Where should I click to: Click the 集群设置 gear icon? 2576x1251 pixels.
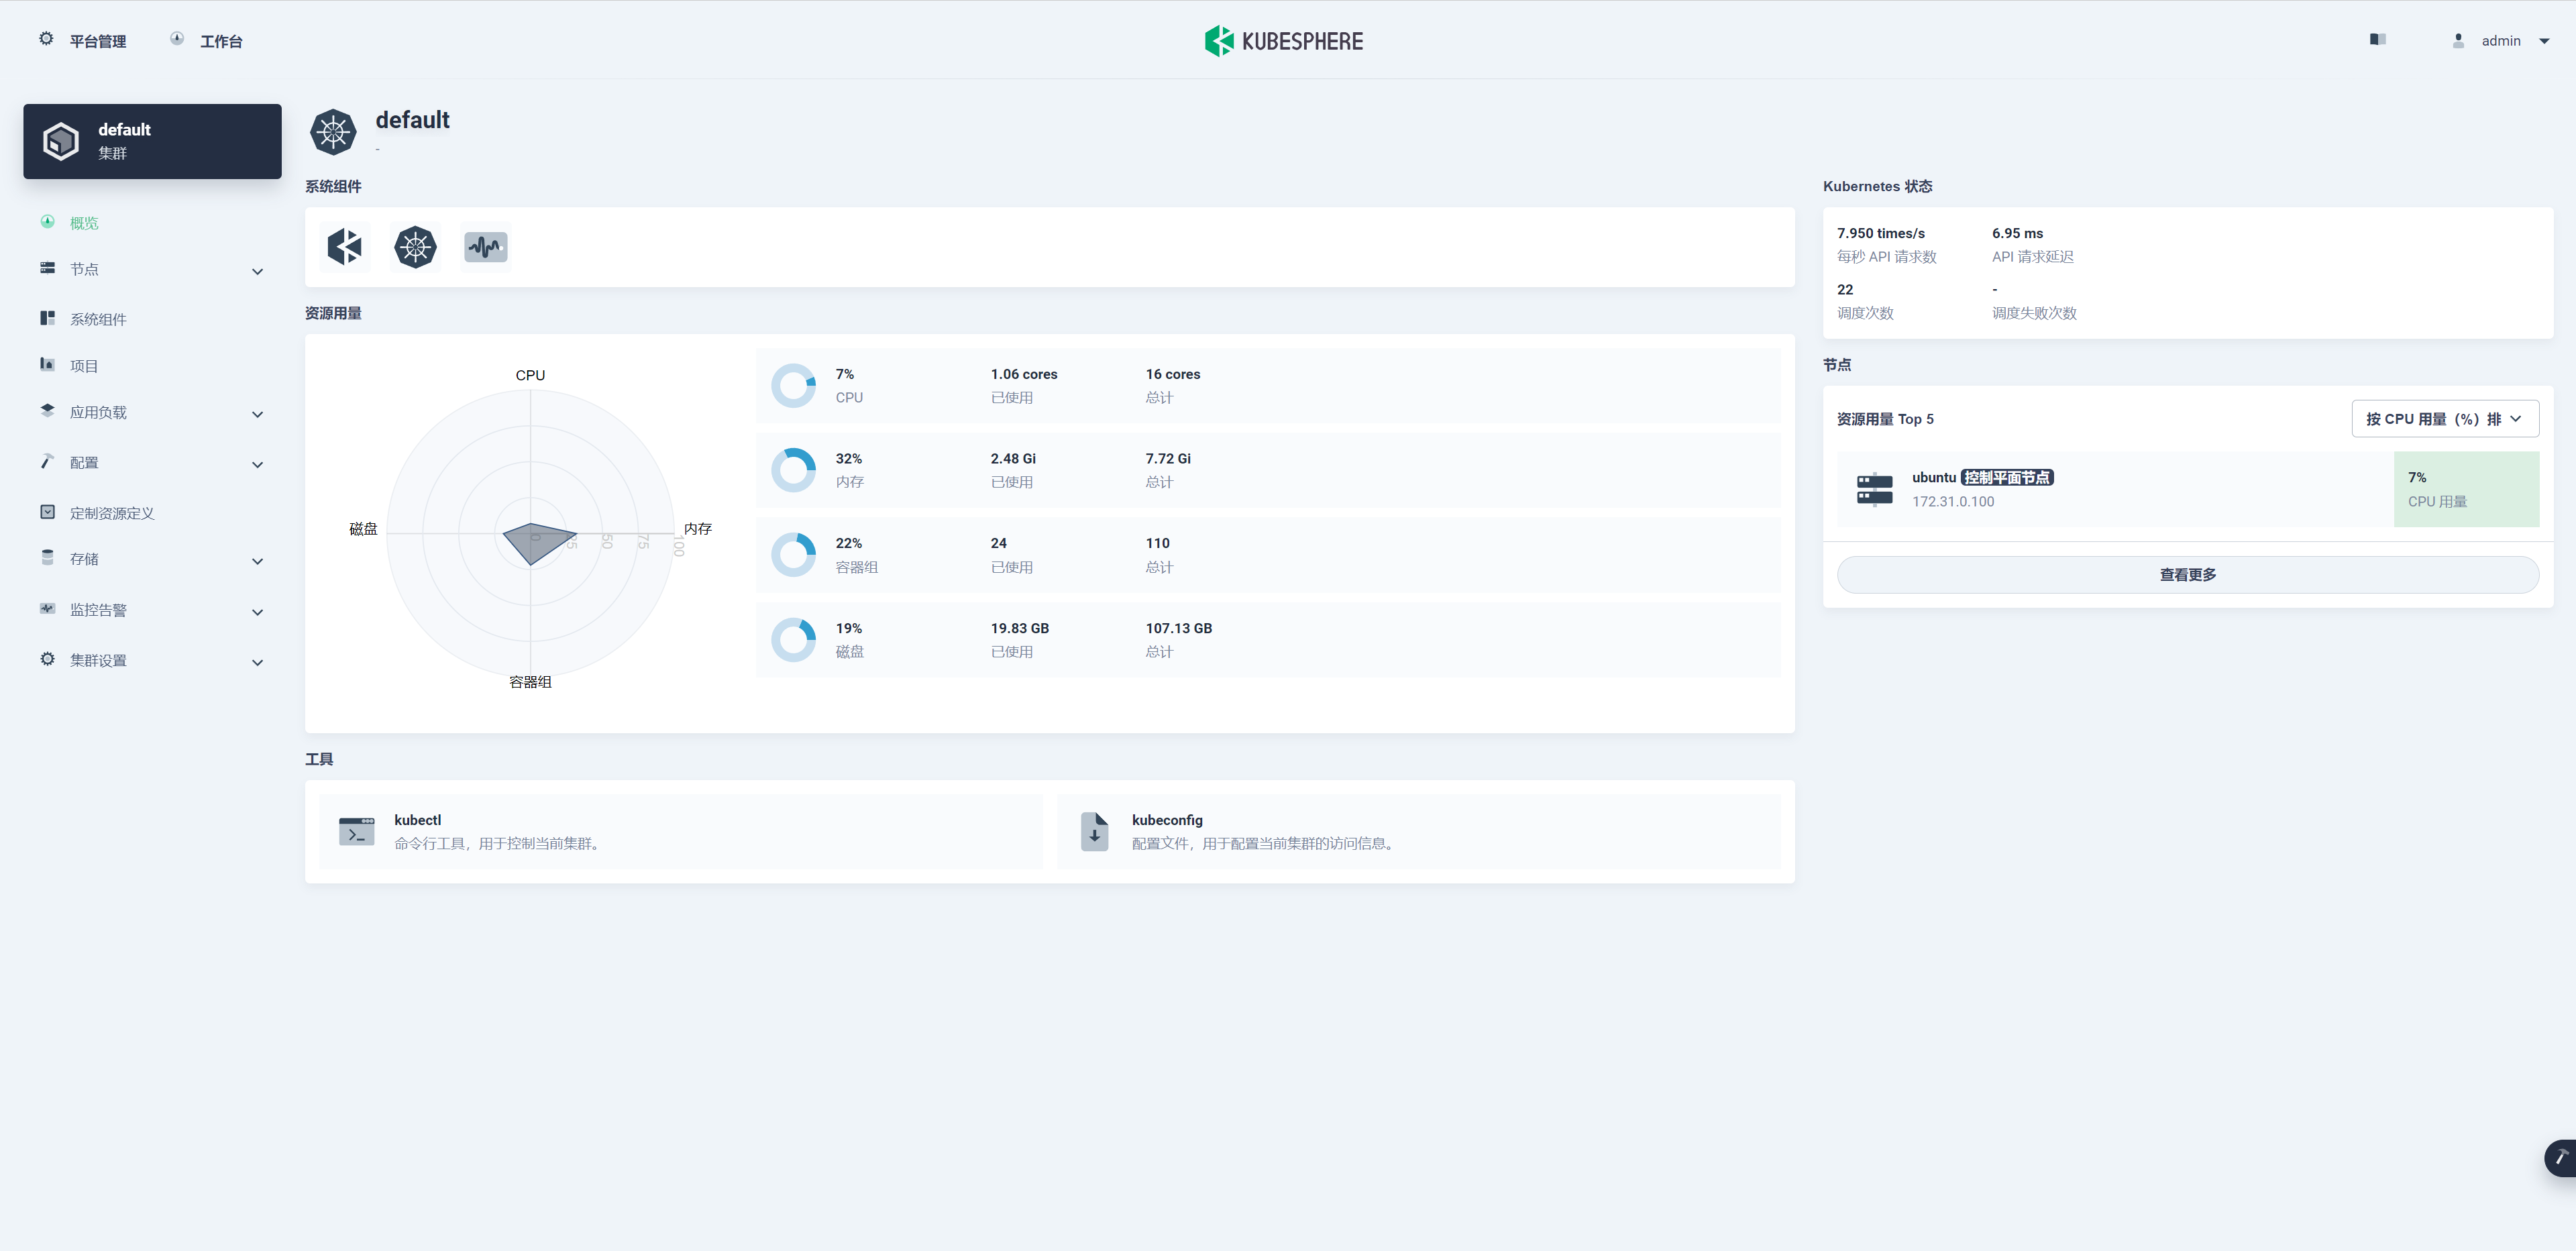(x=47, y=659)
